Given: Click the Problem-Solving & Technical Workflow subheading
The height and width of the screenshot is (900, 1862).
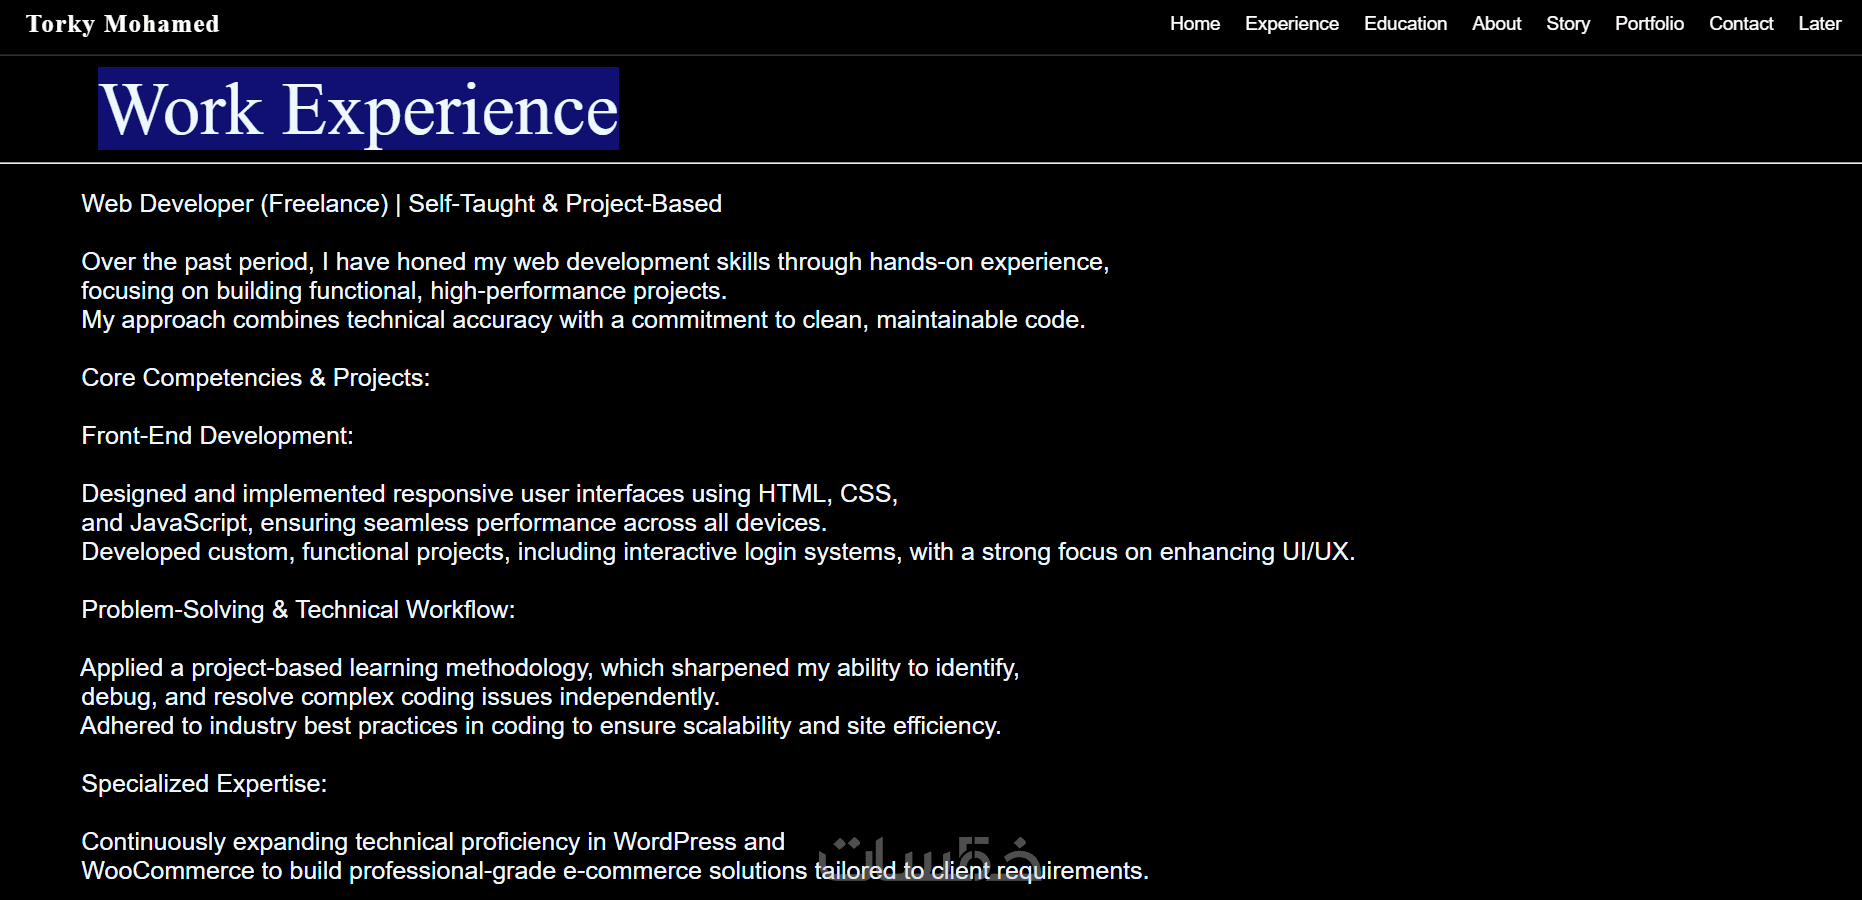Looking at the screenshot, I should tap(298, 610).
